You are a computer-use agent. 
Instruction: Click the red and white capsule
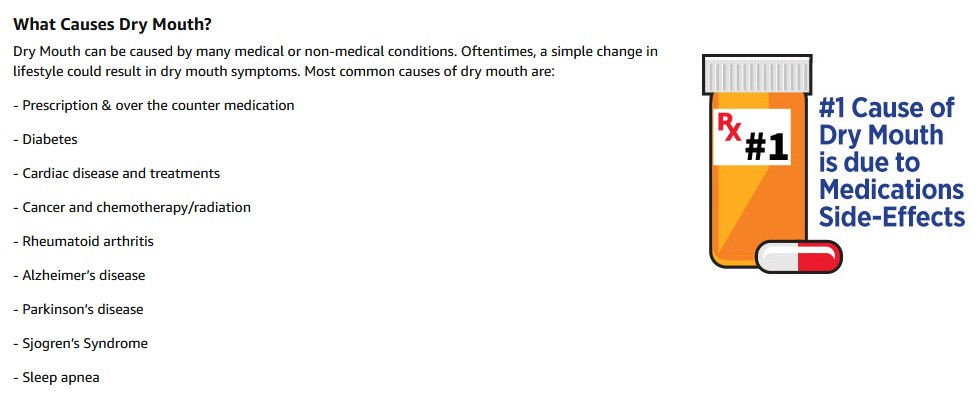[799, 257]
